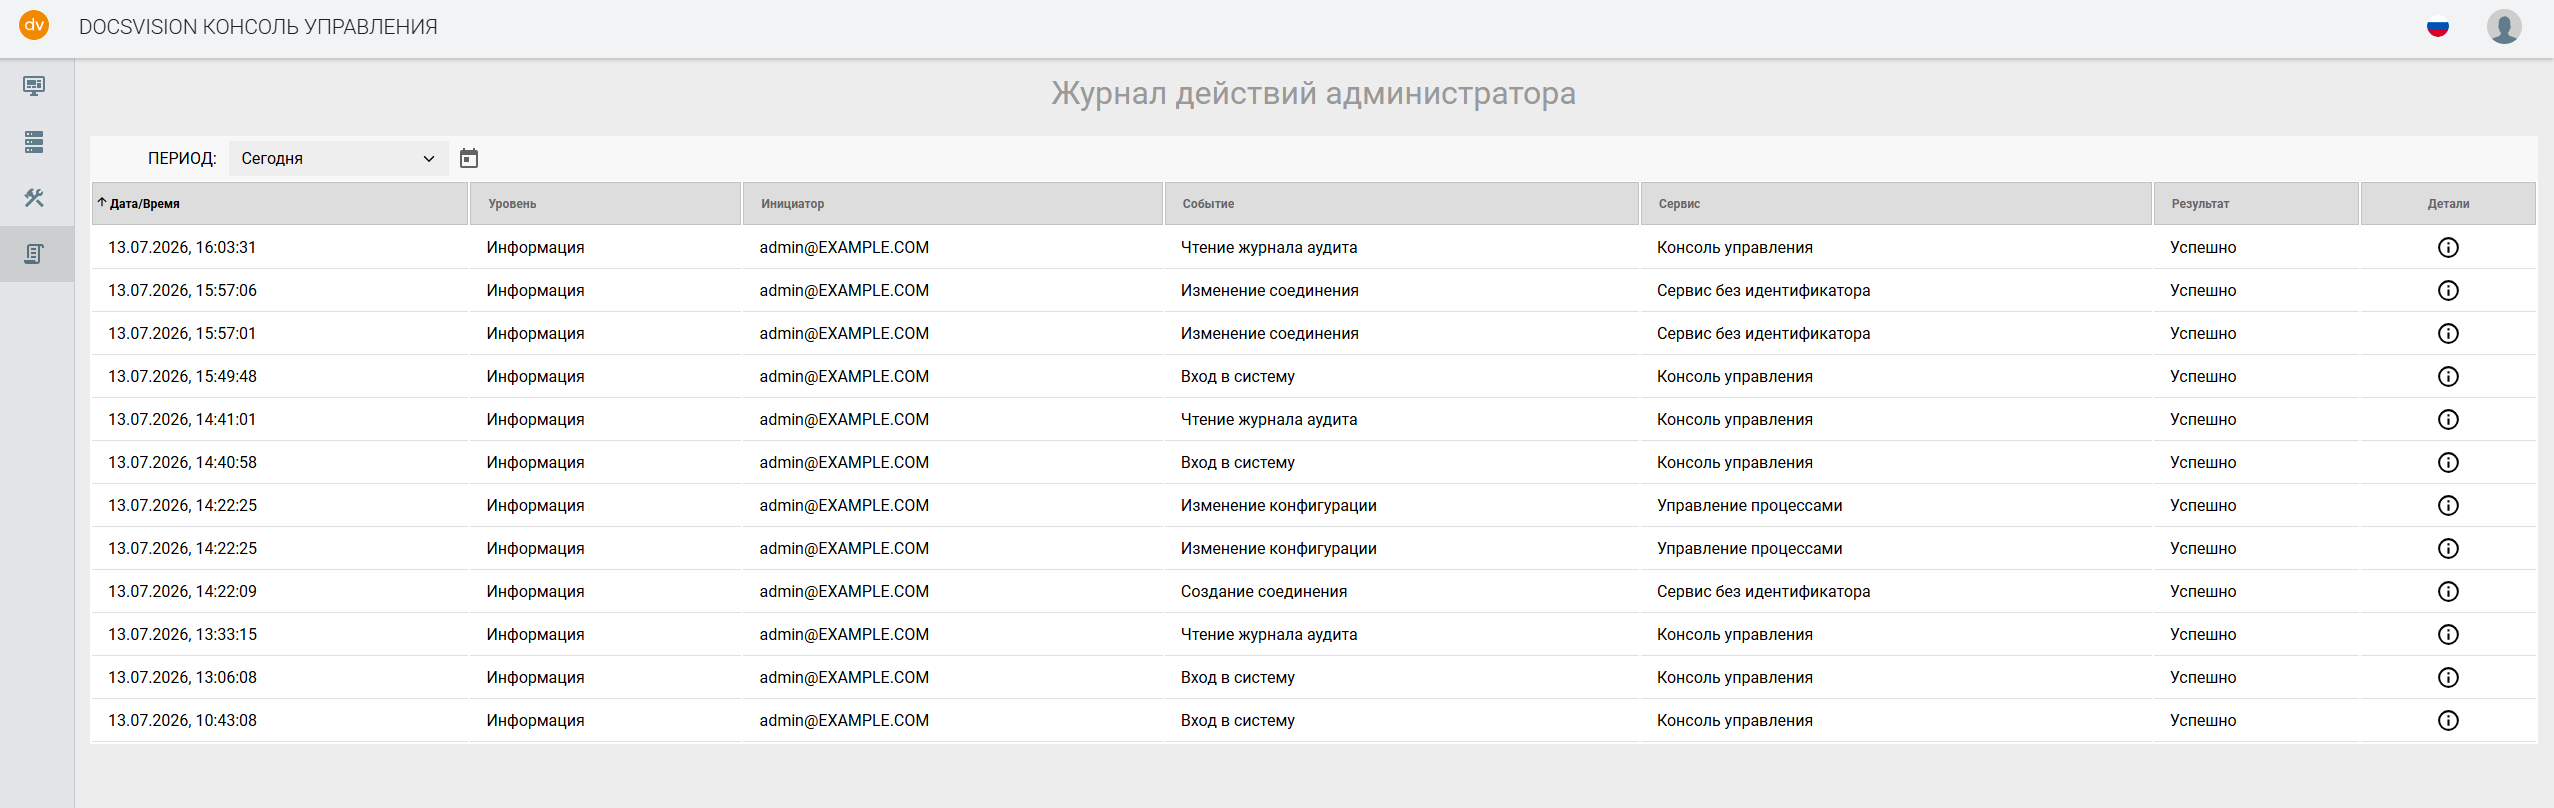Open the dashboard monitor icon in sidebar

pos(34,86)
